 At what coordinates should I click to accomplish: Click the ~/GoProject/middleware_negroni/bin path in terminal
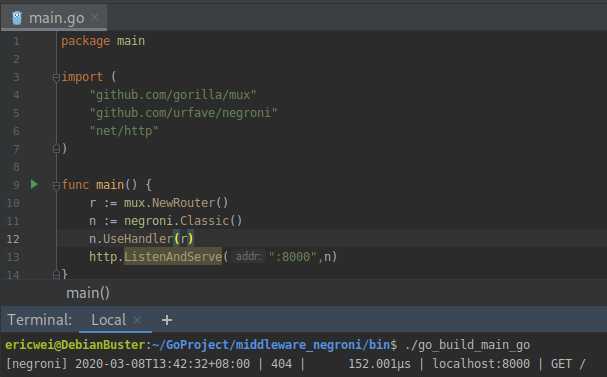point(271,344)
